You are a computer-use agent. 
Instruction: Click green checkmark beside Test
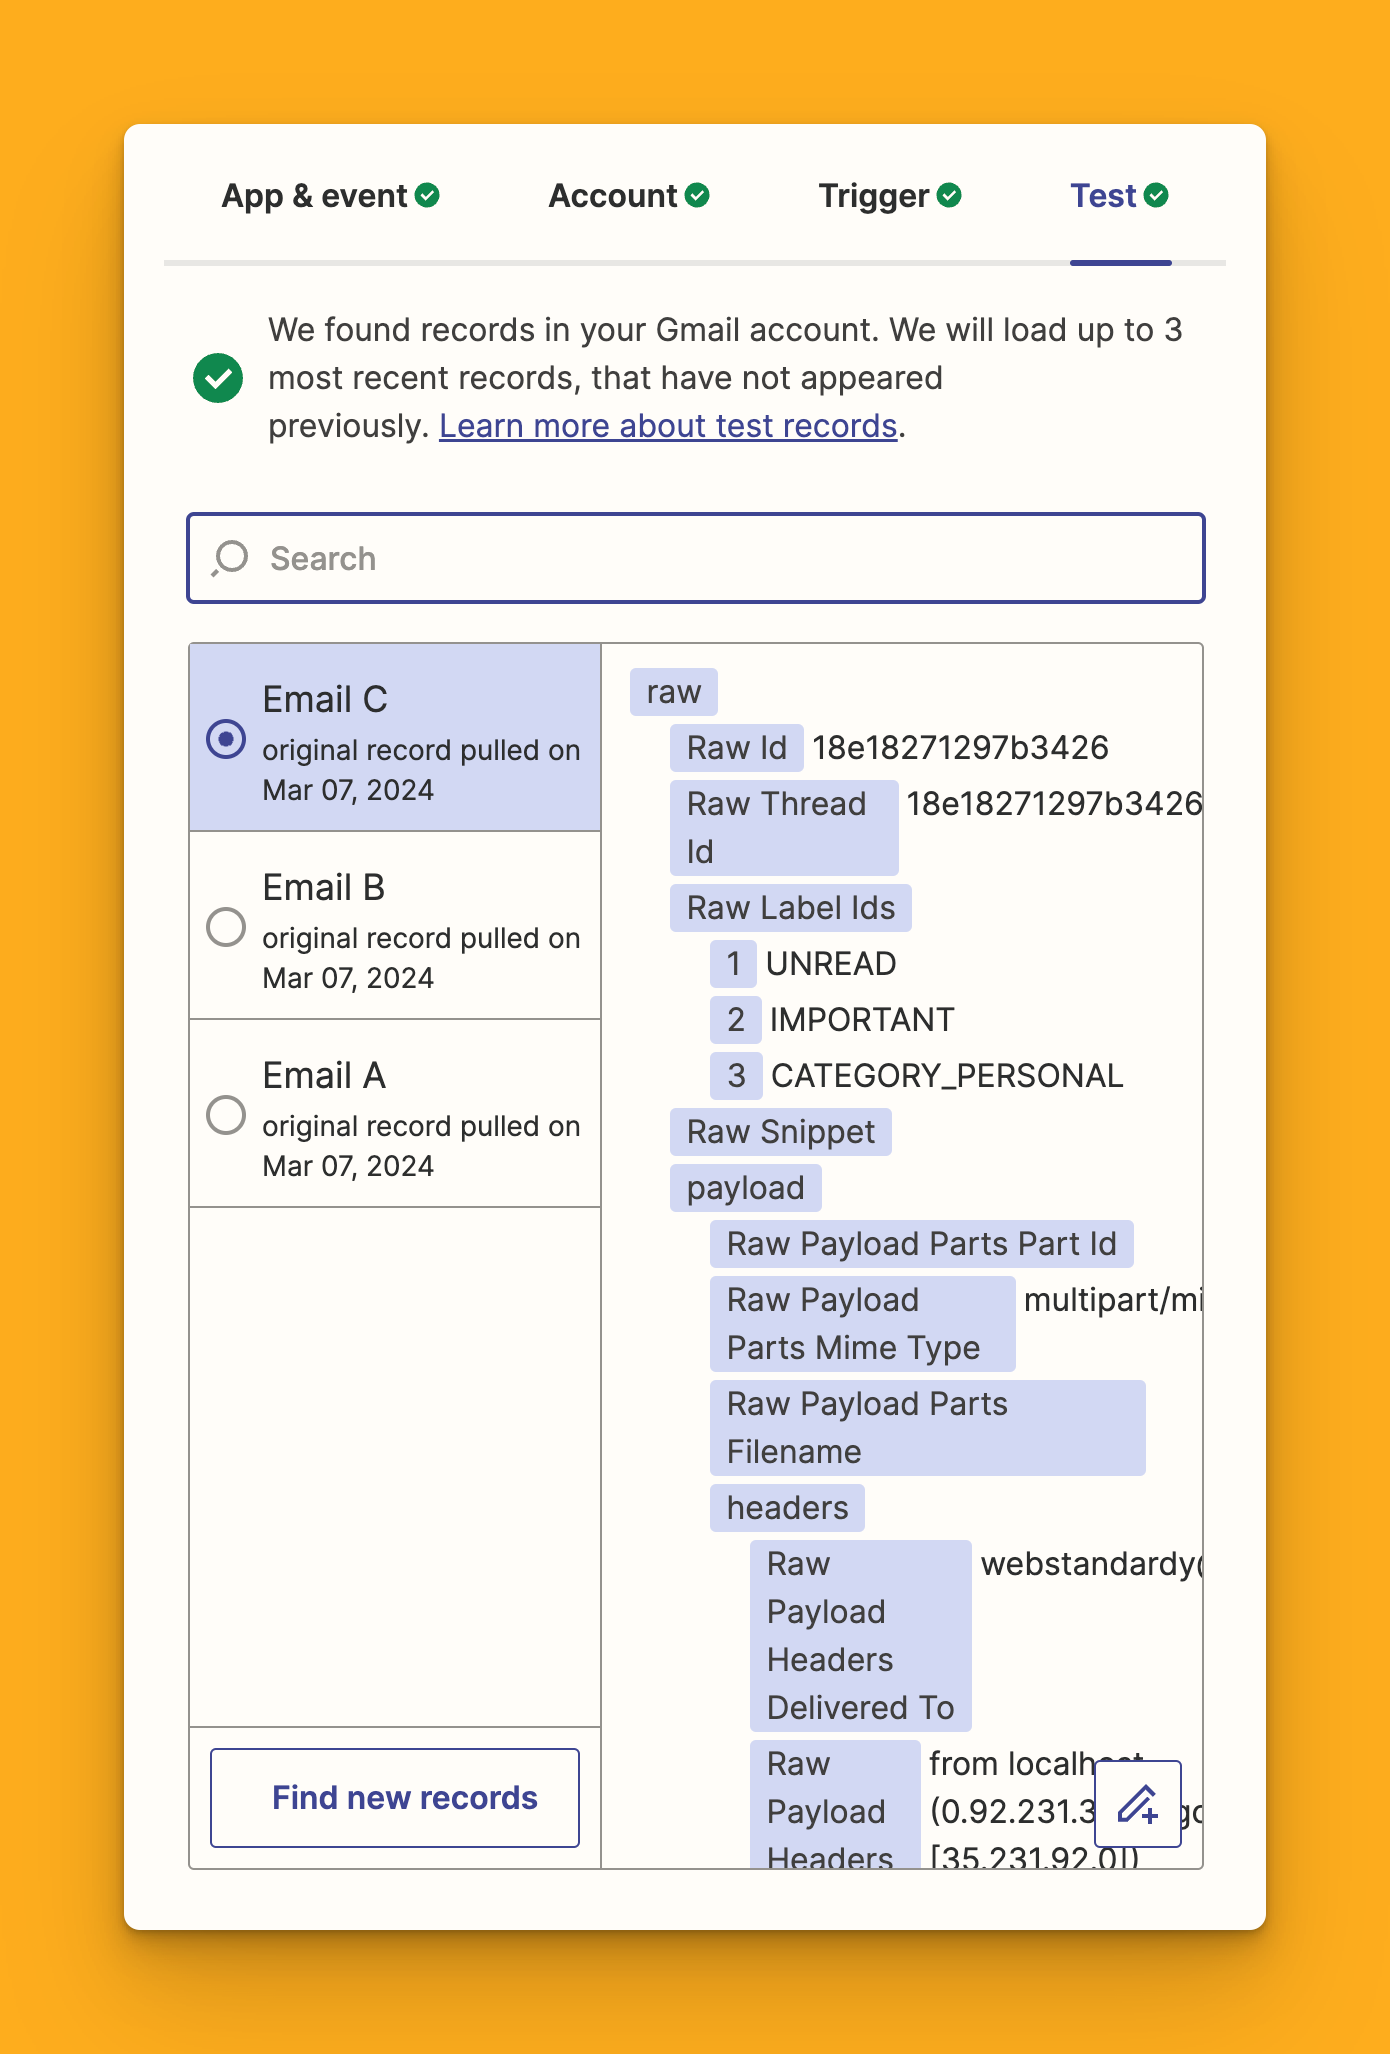[1156, 195]
